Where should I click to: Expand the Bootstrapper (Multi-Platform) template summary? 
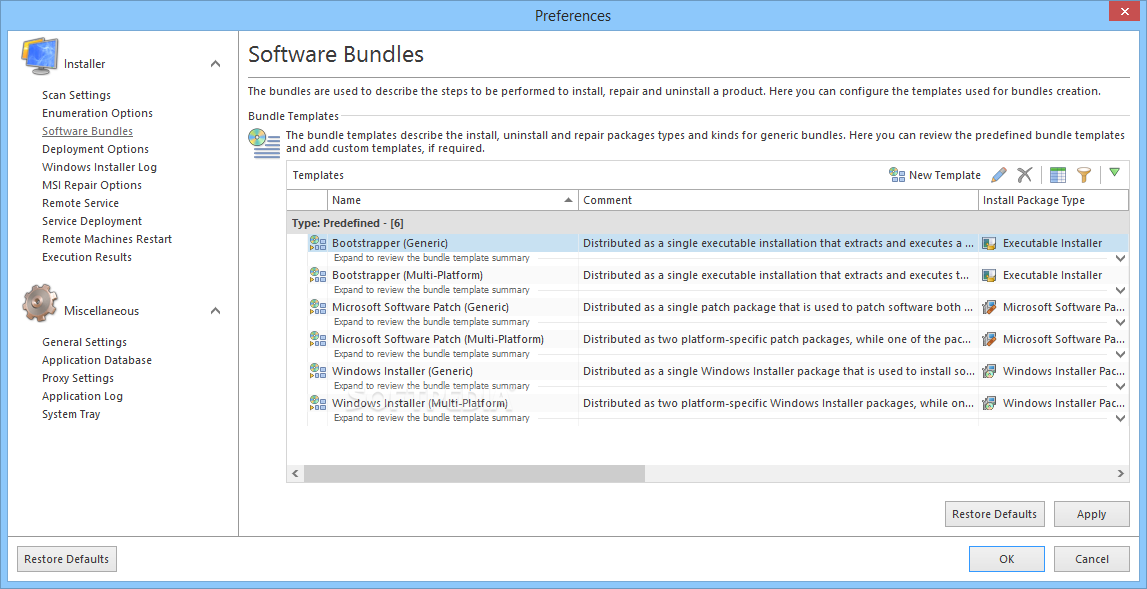pyautogui.click(x=1120, y=290)
